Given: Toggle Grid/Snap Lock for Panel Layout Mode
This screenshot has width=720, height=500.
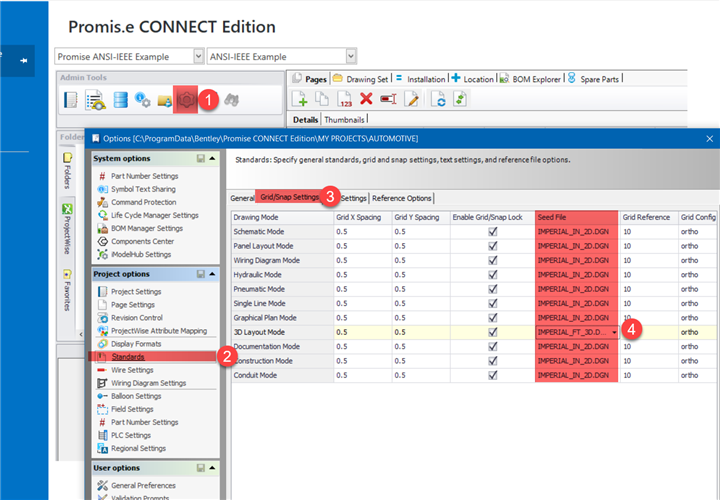Looking at the screenshot, I should coord(493,246).
